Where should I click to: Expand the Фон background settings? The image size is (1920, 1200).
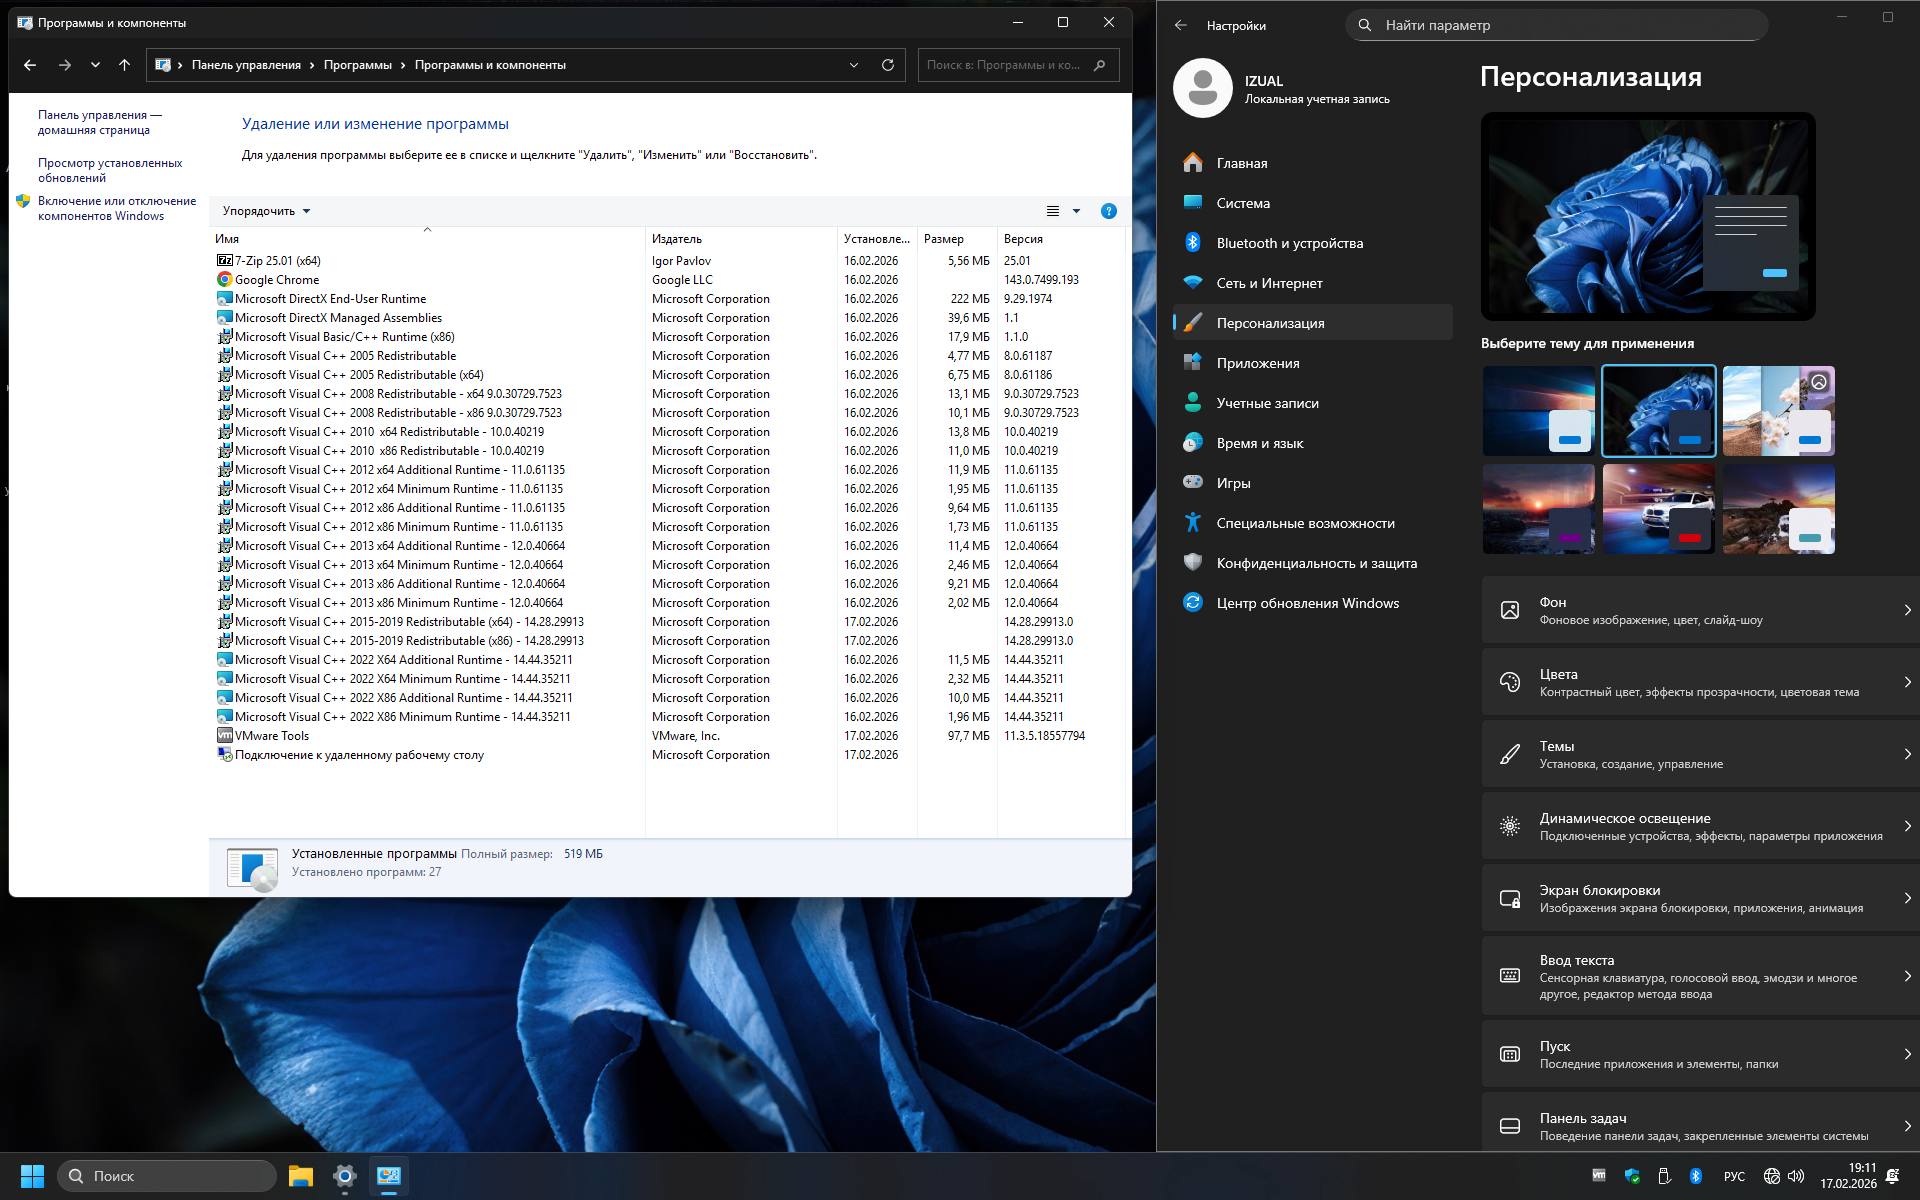[1700, 610]
